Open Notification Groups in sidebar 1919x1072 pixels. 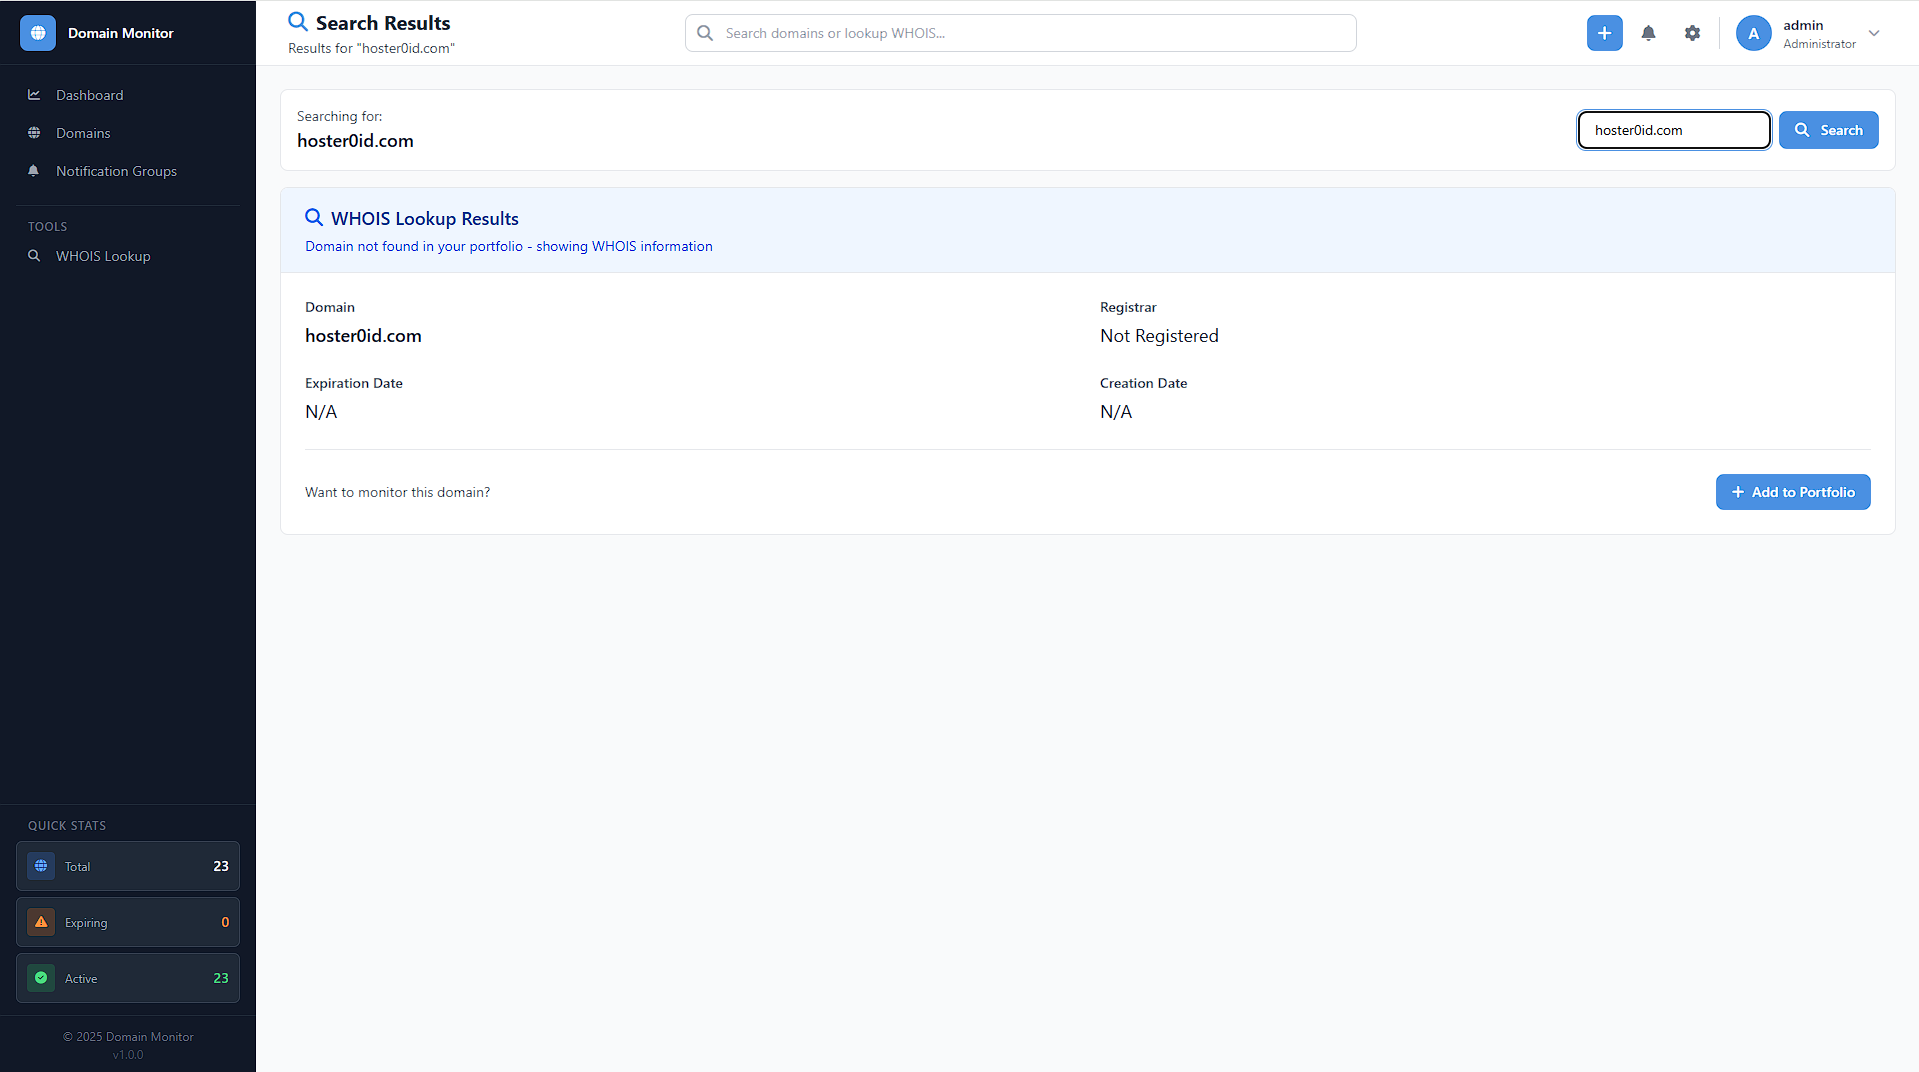[x=116, y=171]
